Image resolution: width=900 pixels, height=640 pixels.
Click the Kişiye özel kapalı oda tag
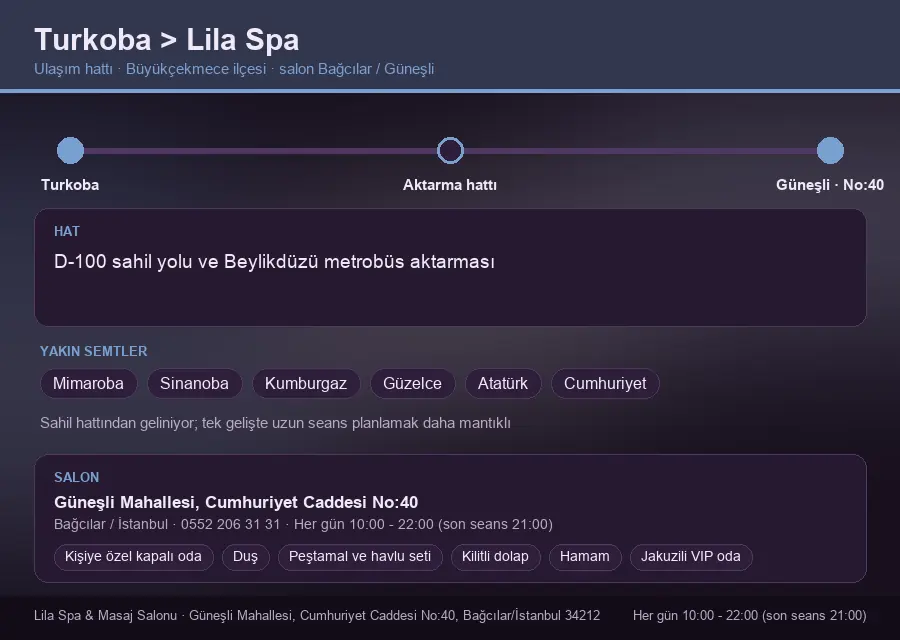coord(134,557)
